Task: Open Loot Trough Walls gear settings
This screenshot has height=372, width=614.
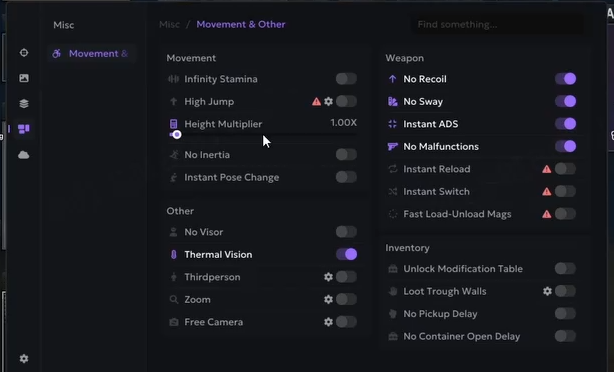Action: tap(547, 291)
